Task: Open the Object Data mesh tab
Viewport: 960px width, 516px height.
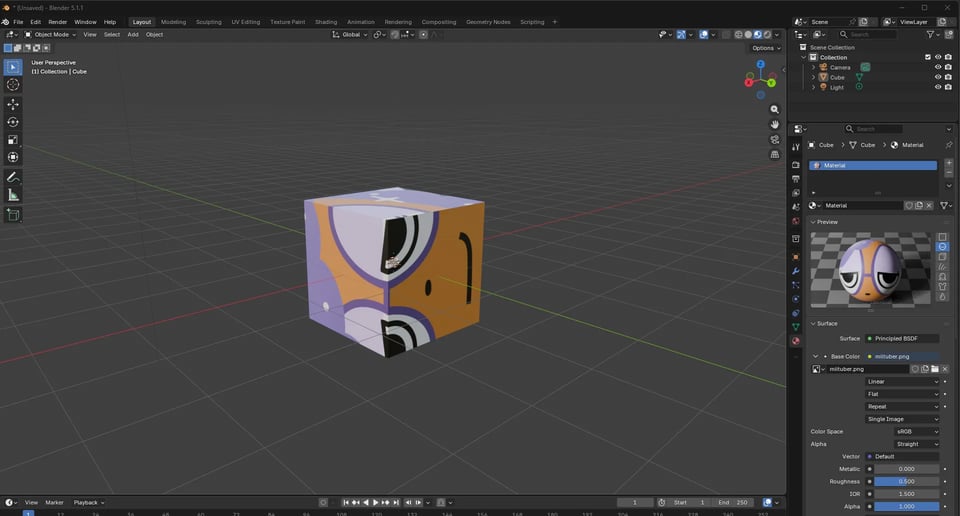Action: click(x=796, y=327)
